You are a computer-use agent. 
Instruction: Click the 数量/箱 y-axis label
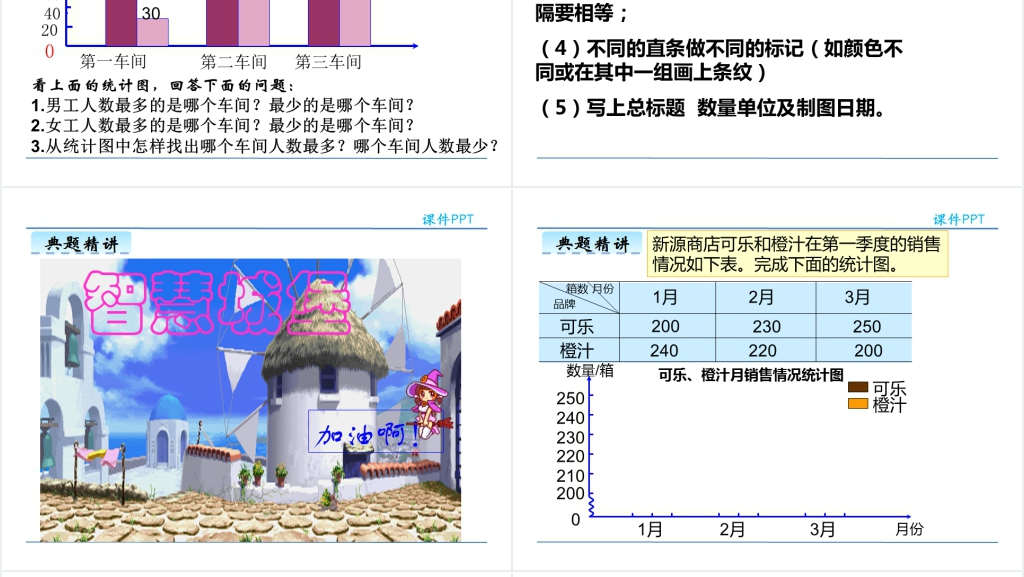point(590,371)
